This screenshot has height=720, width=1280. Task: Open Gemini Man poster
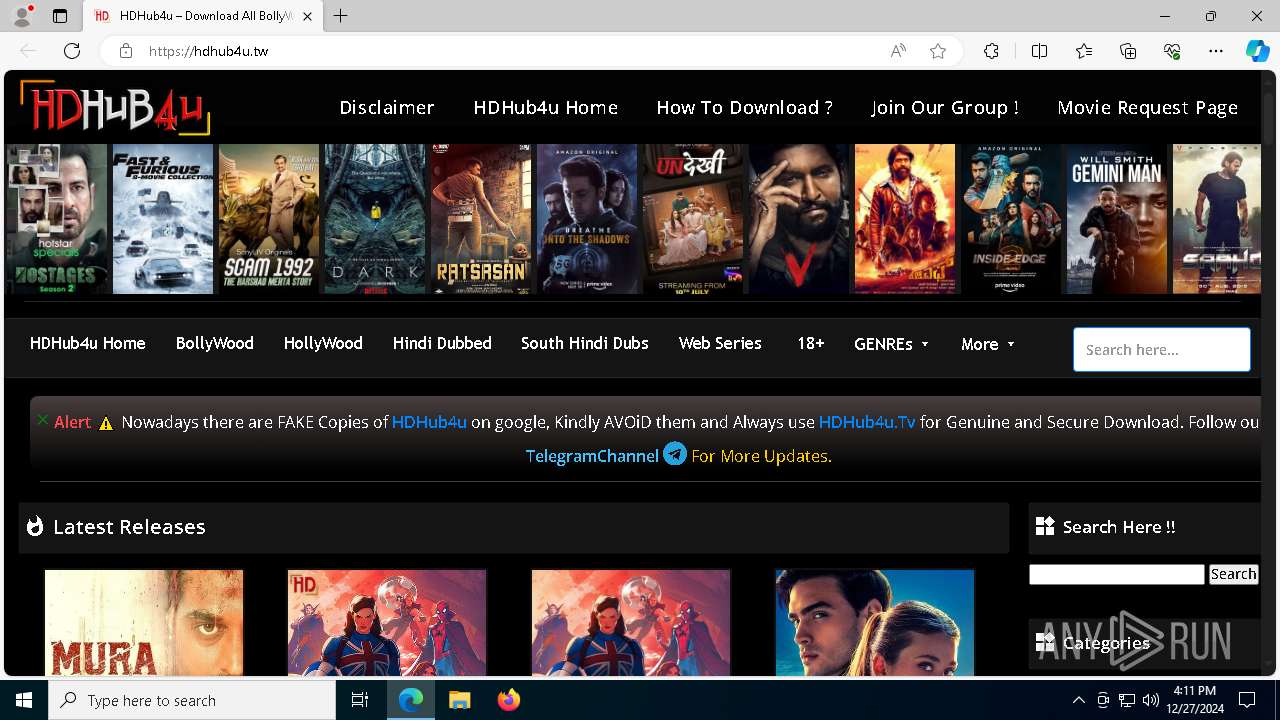pyautogui.click(x=1117, y=219)
